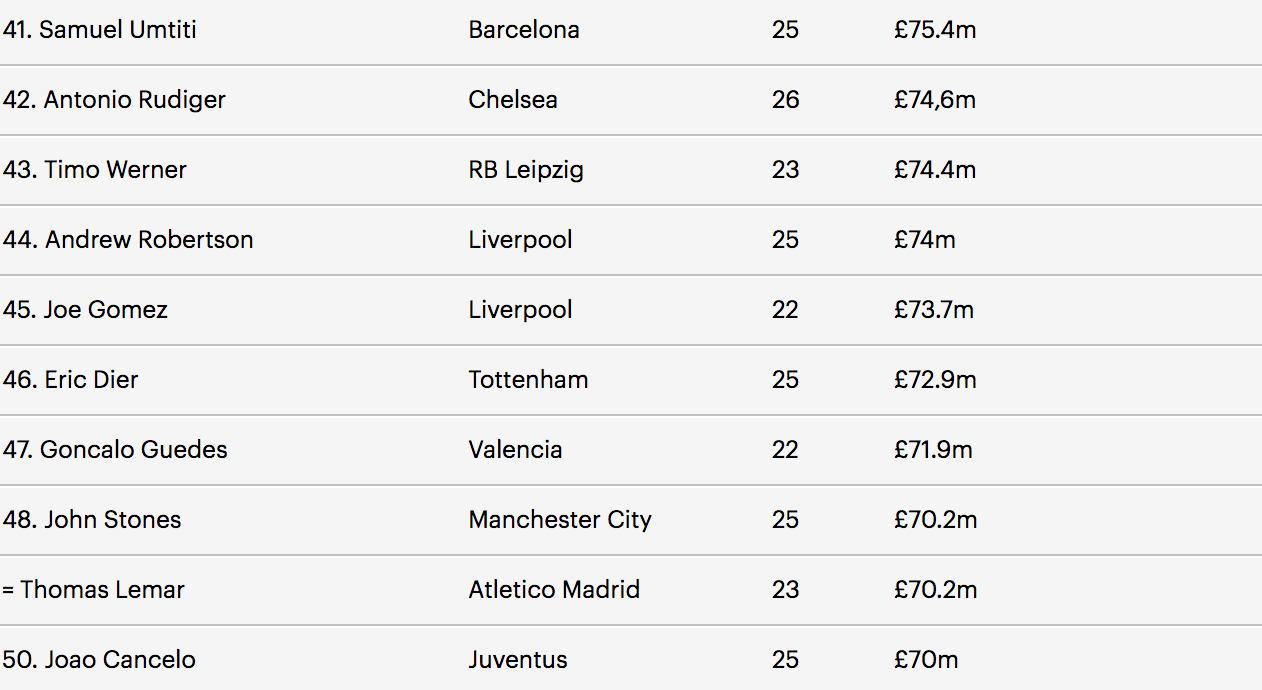Viewport: 1262px width, 690px height.
Task: Select the £74m value
Action: point(925,240)
